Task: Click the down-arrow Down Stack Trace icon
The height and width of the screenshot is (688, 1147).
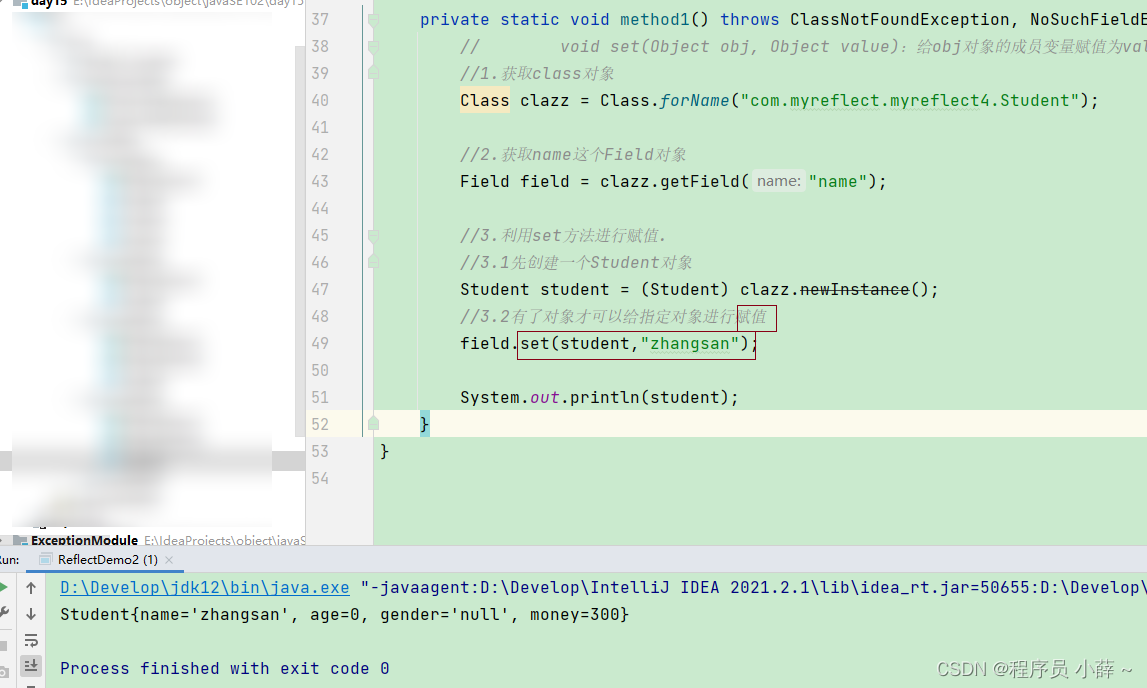Action: (x=31, y=613)
